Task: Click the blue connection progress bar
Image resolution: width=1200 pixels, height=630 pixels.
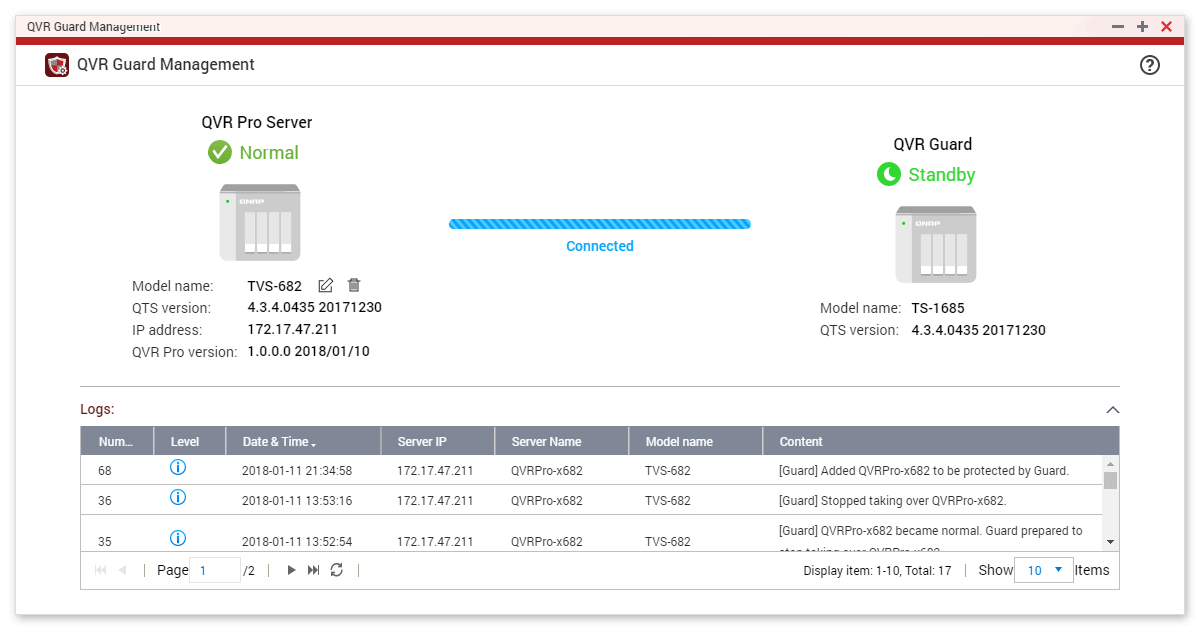Action: (x=600, y=224)
